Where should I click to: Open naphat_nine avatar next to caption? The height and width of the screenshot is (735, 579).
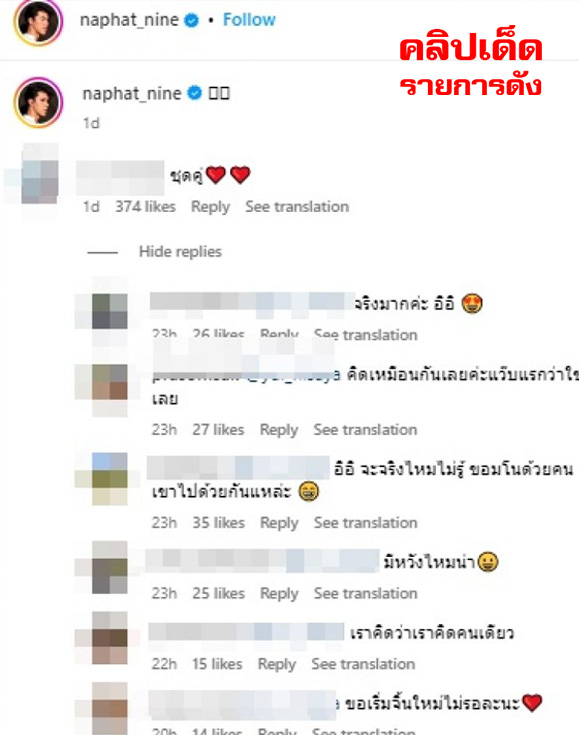tap(38, 103)
